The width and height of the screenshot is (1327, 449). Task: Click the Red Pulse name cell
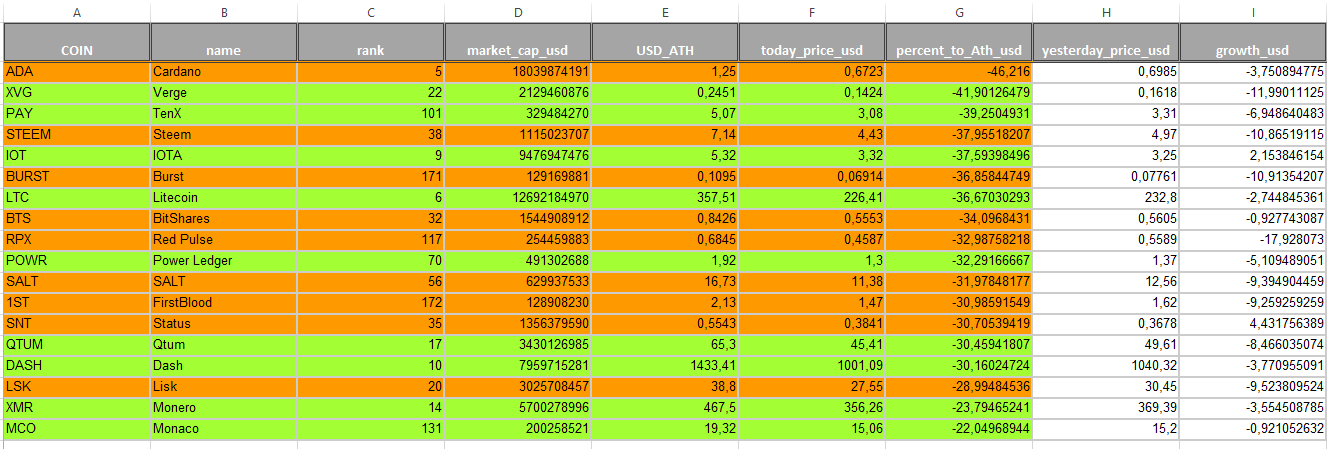point(224,240)
